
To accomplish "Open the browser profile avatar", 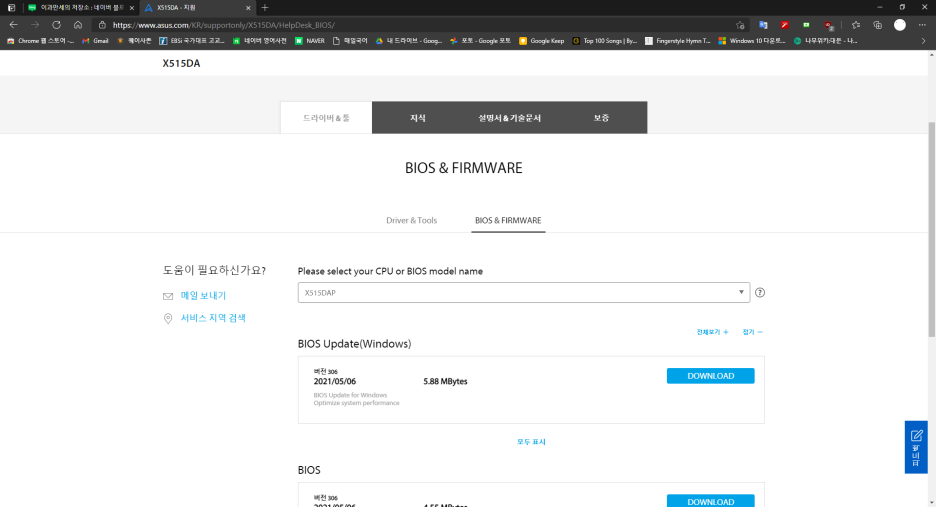I will pos(900,25).
